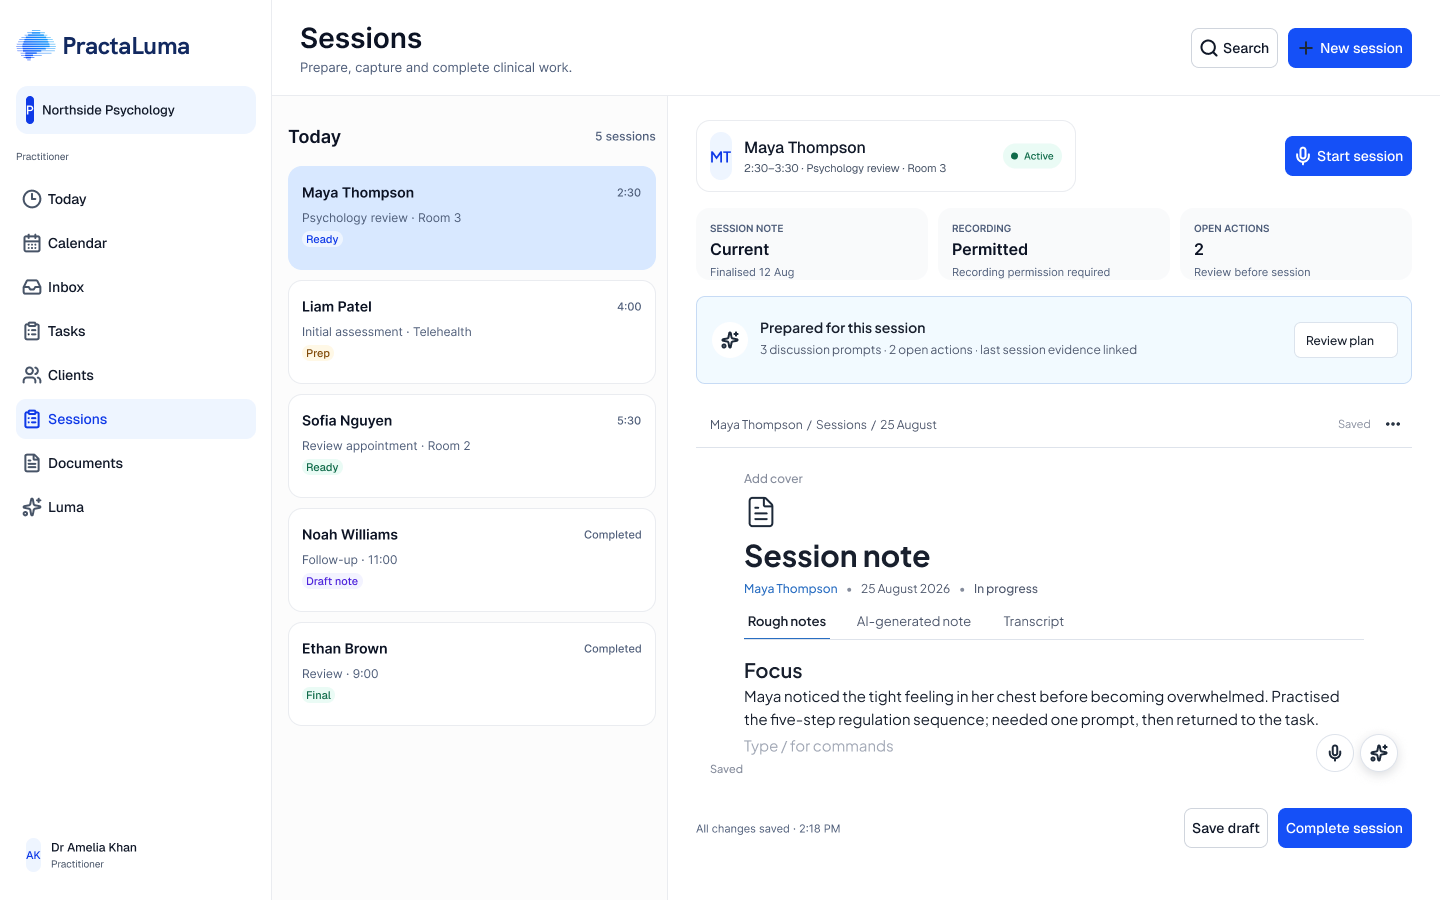This screenshot has width=1440, height=900.
Task: Click the Start session button
Action: click(x=1348, y=156)
